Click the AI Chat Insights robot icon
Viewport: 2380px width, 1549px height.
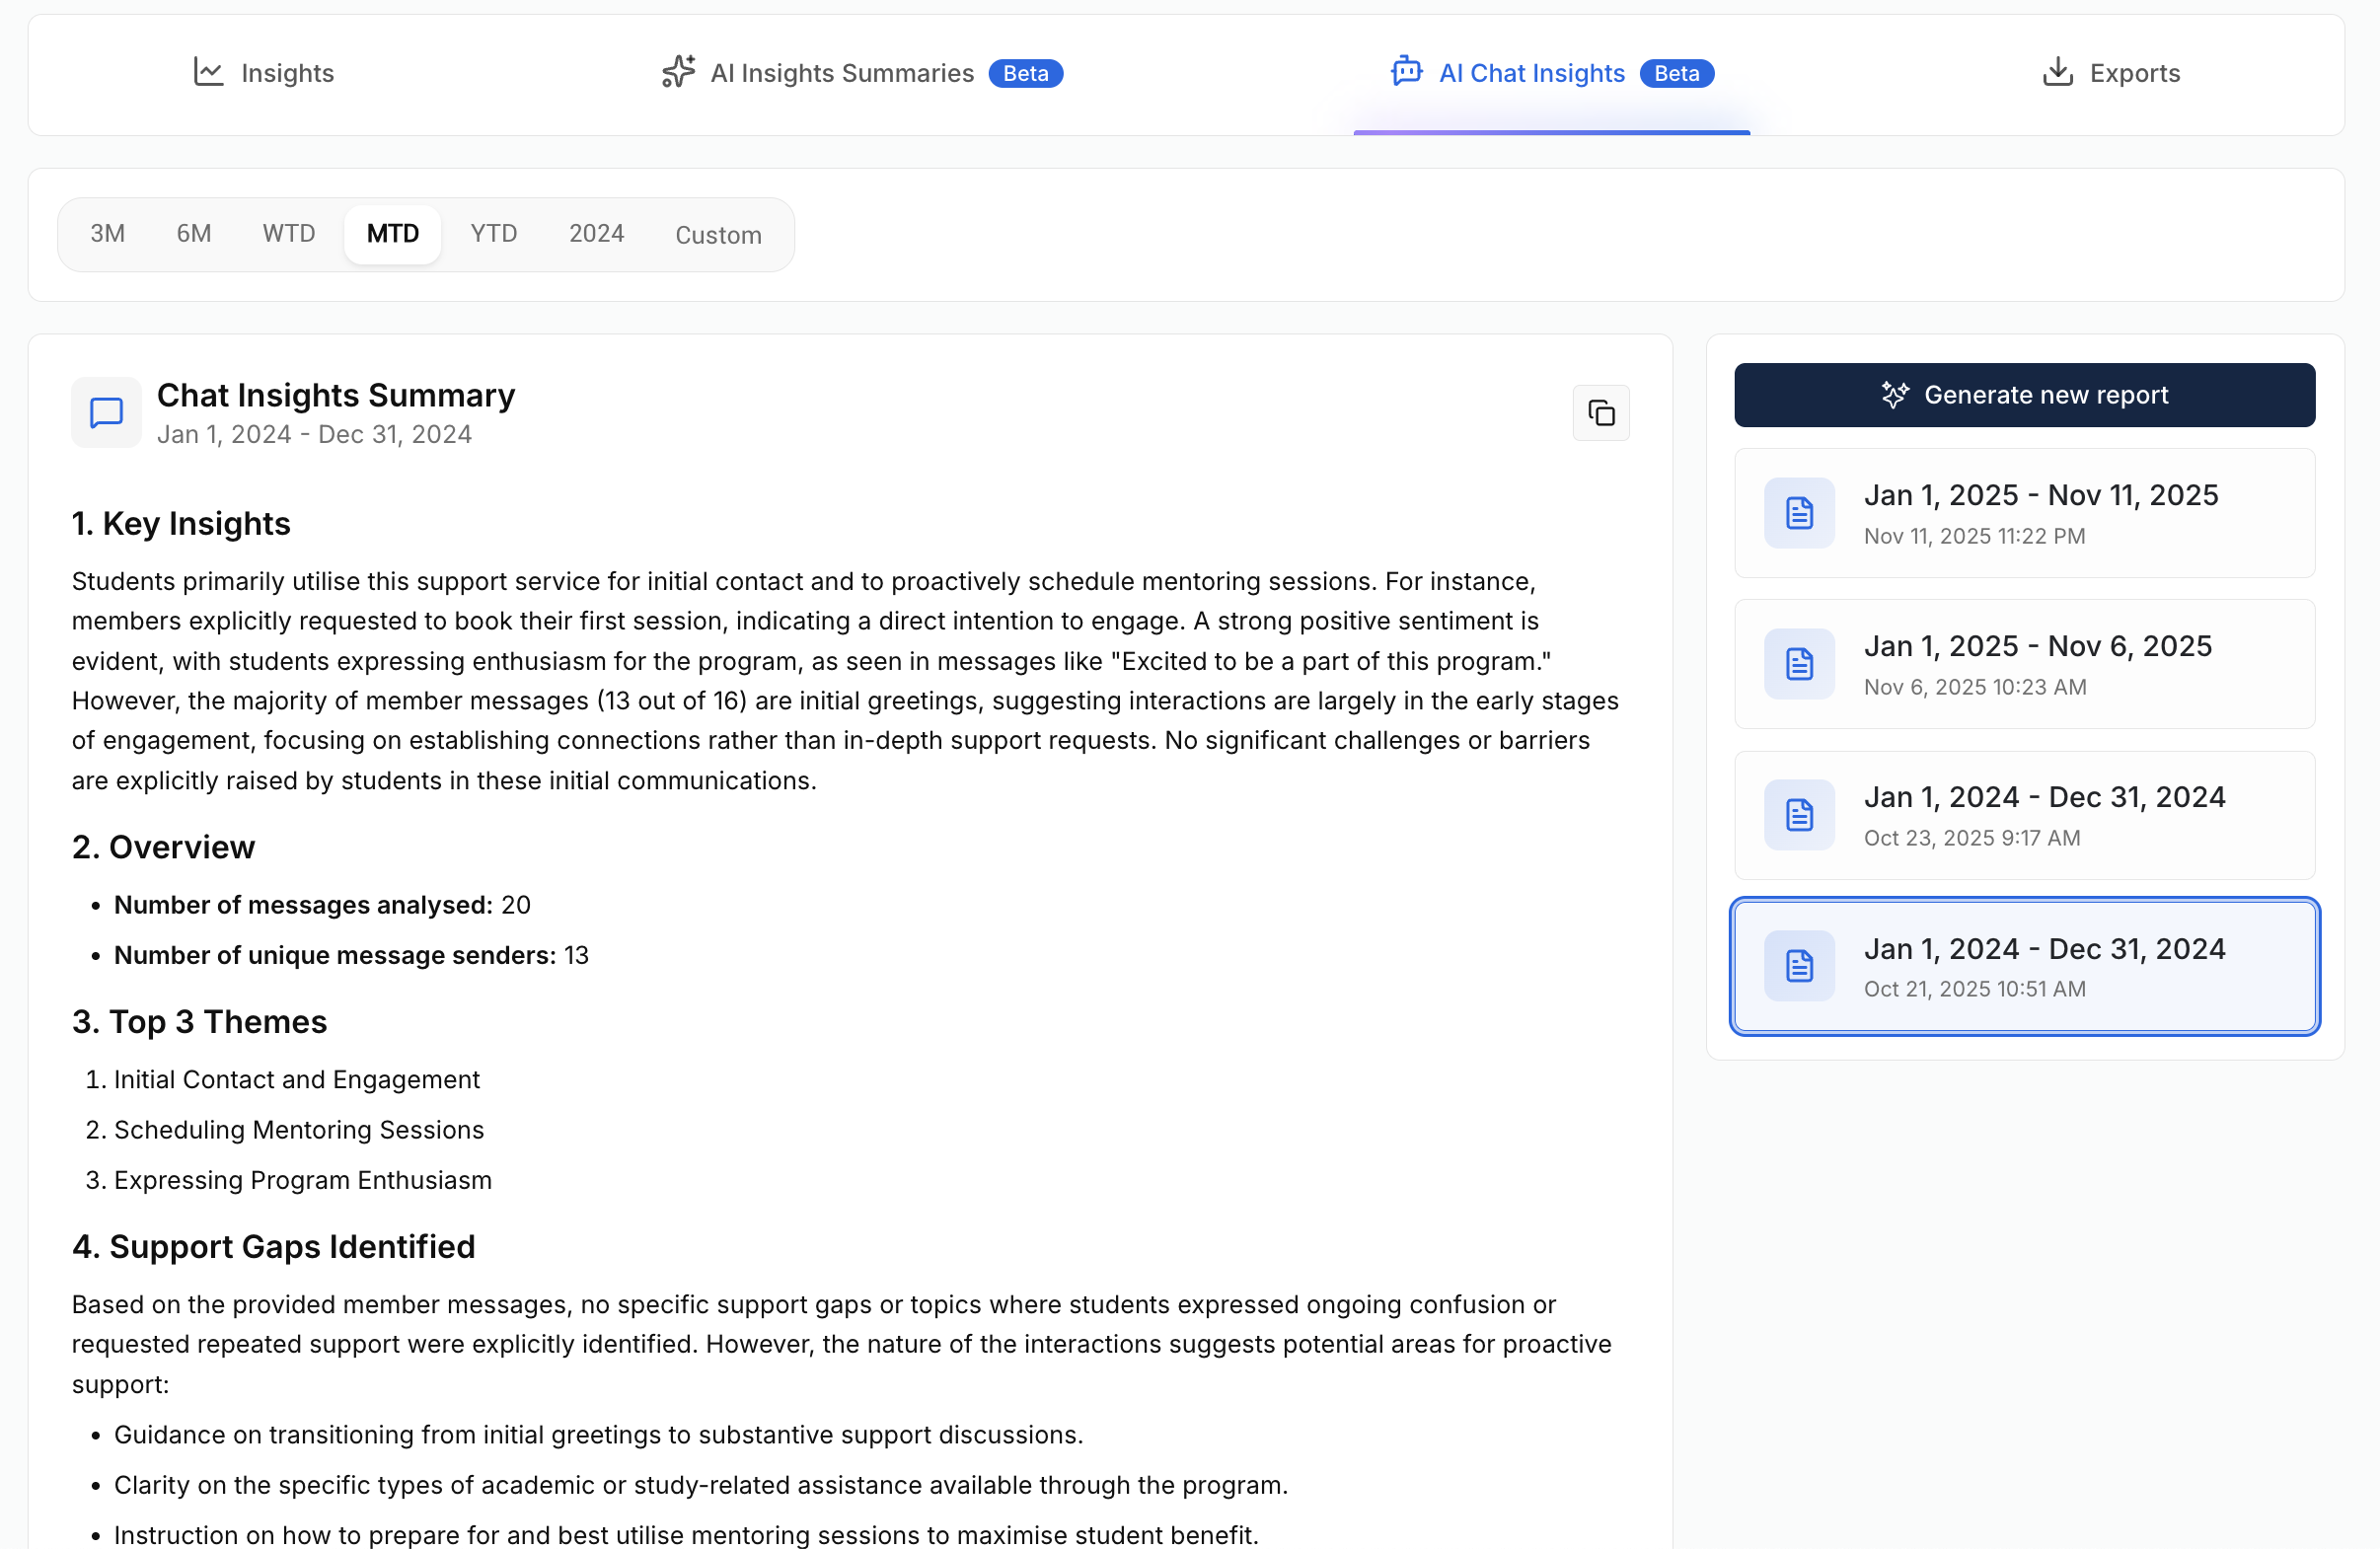[1406, 72]
